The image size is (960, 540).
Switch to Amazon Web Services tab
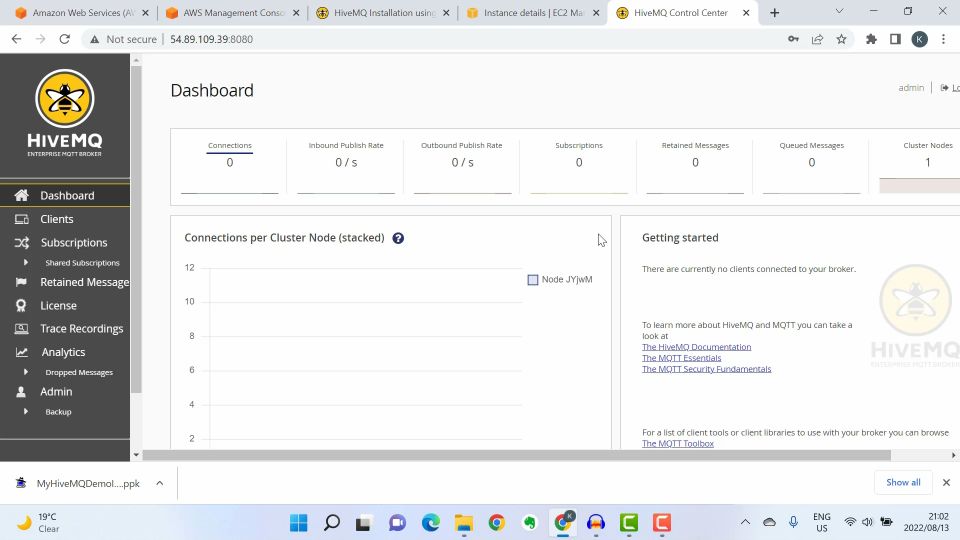click(83, 13)
